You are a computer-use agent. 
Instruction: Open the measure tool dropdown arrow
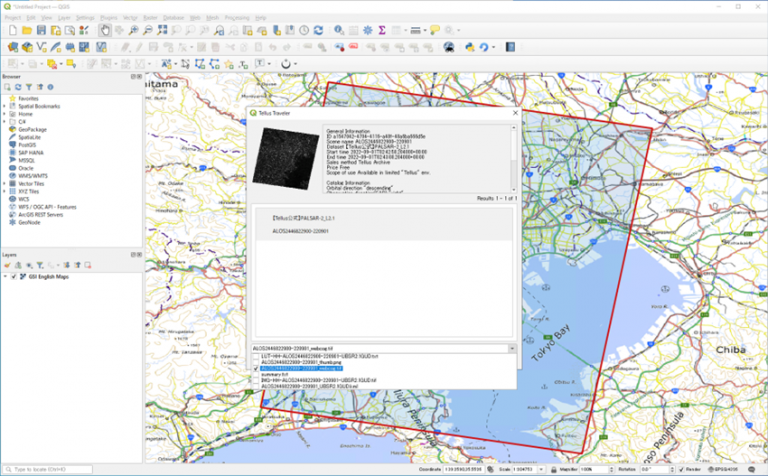(x=425, y=30)
